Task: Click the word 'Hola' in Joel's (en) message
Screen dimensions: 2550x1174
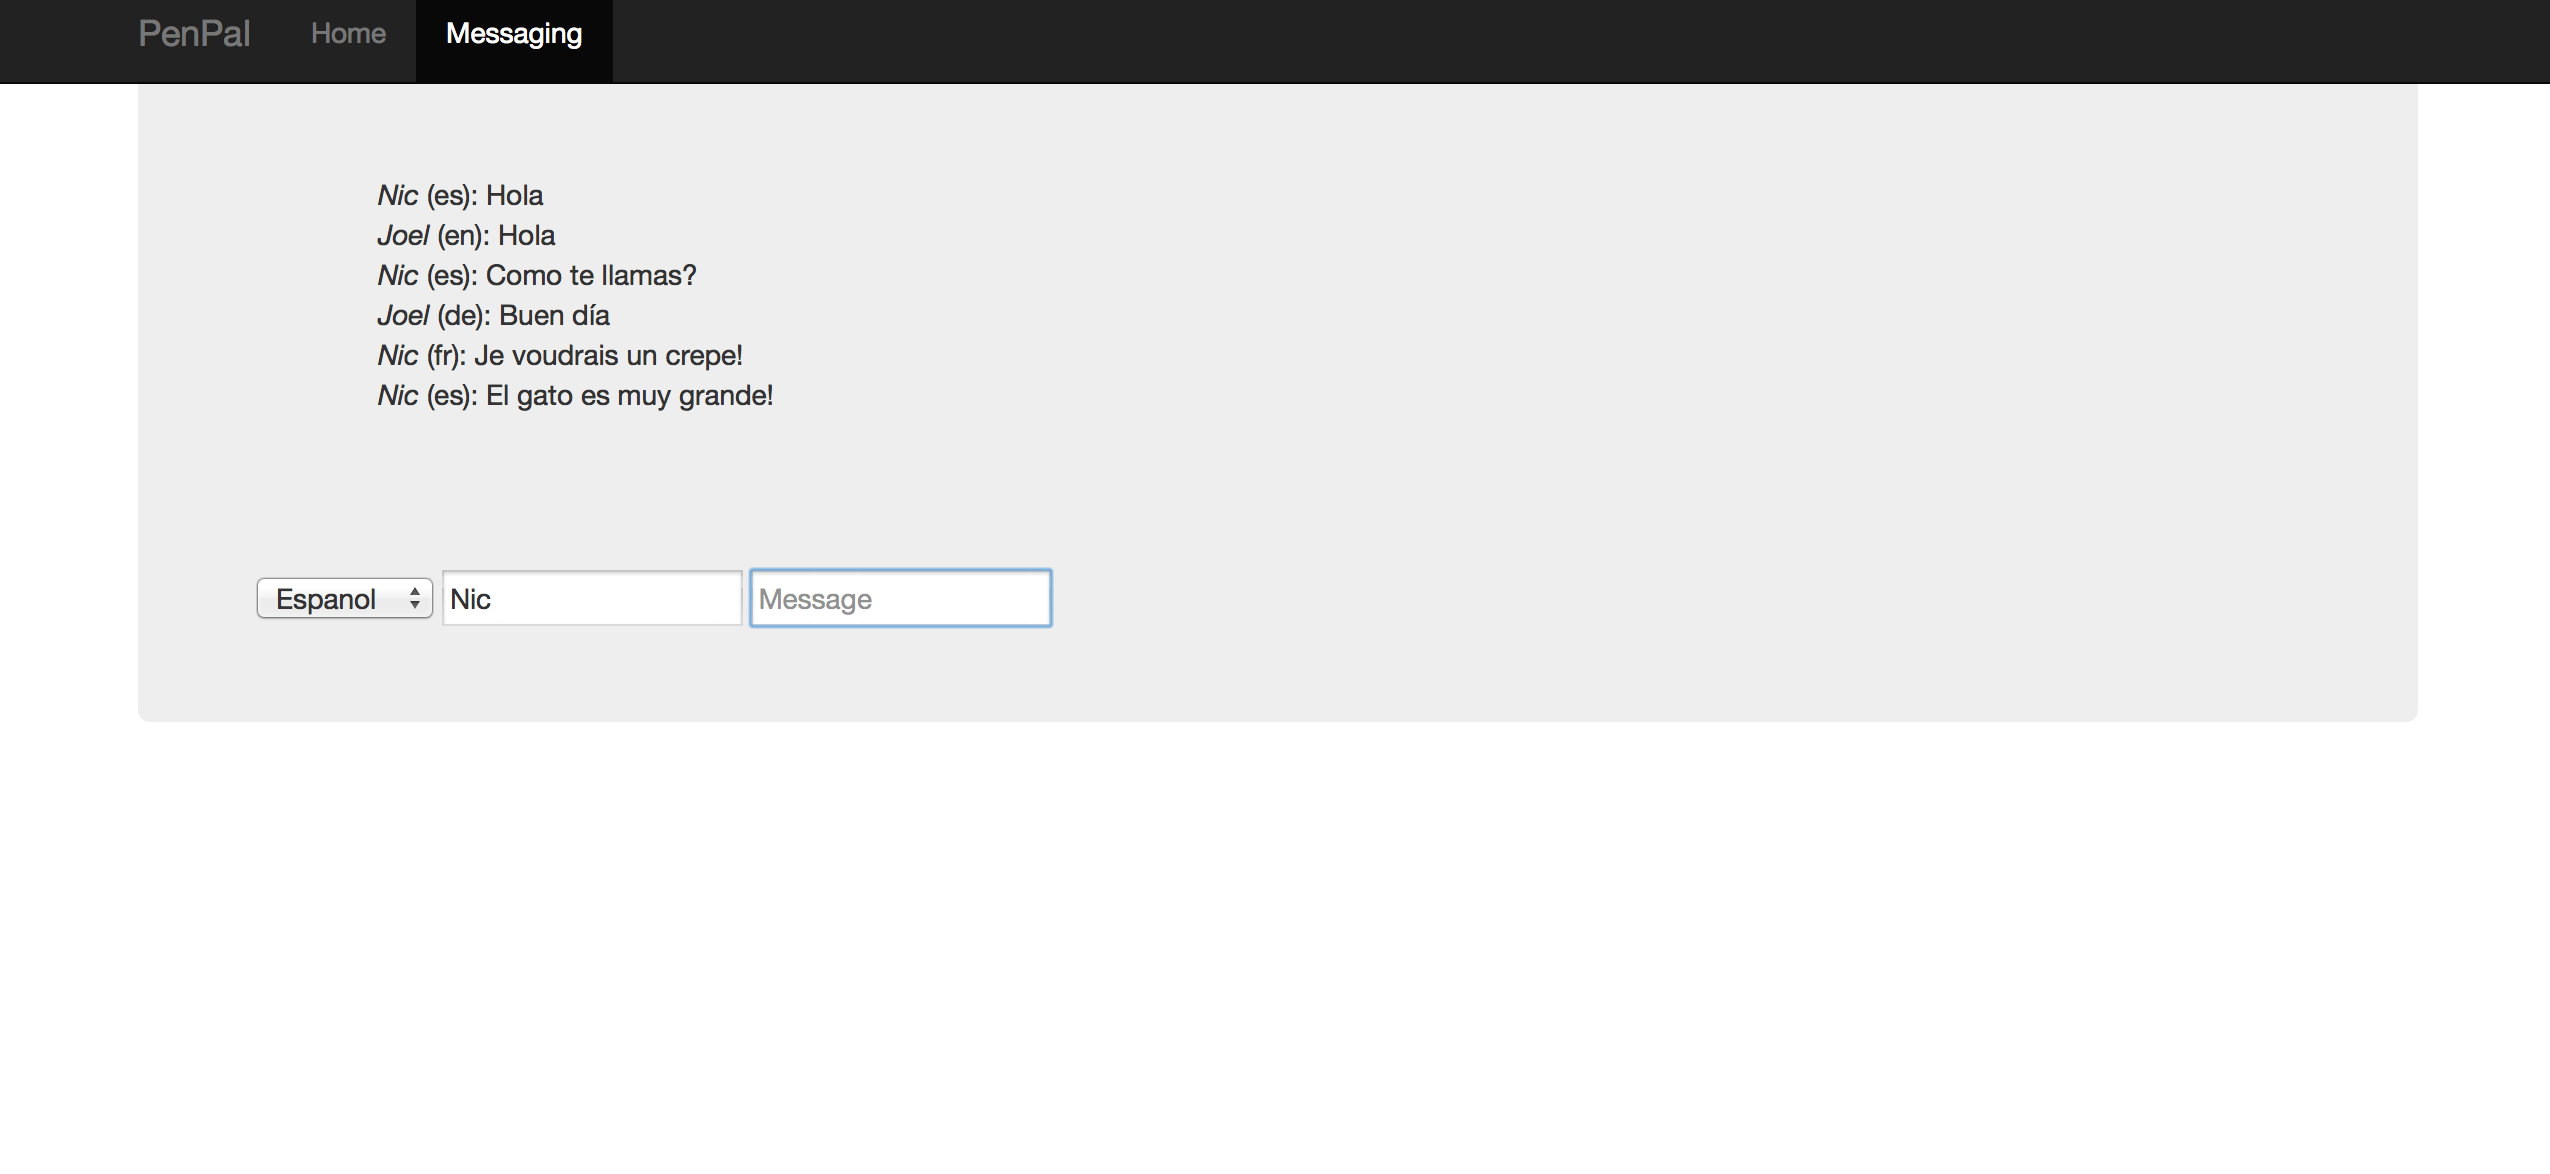Action: 527,236
